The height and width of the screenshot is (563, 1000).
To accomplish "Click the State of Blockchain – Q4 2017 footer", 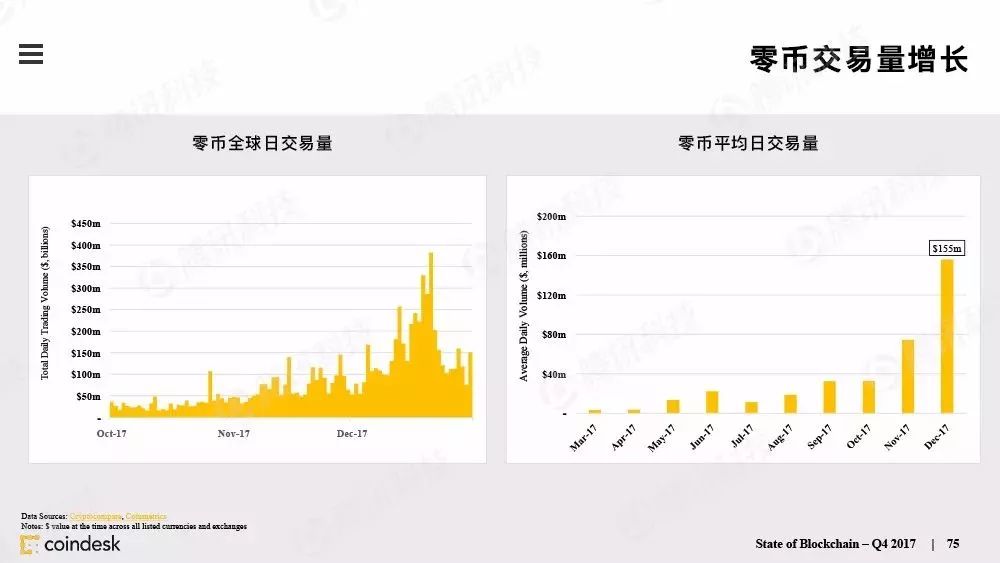I will pos(835,544).
